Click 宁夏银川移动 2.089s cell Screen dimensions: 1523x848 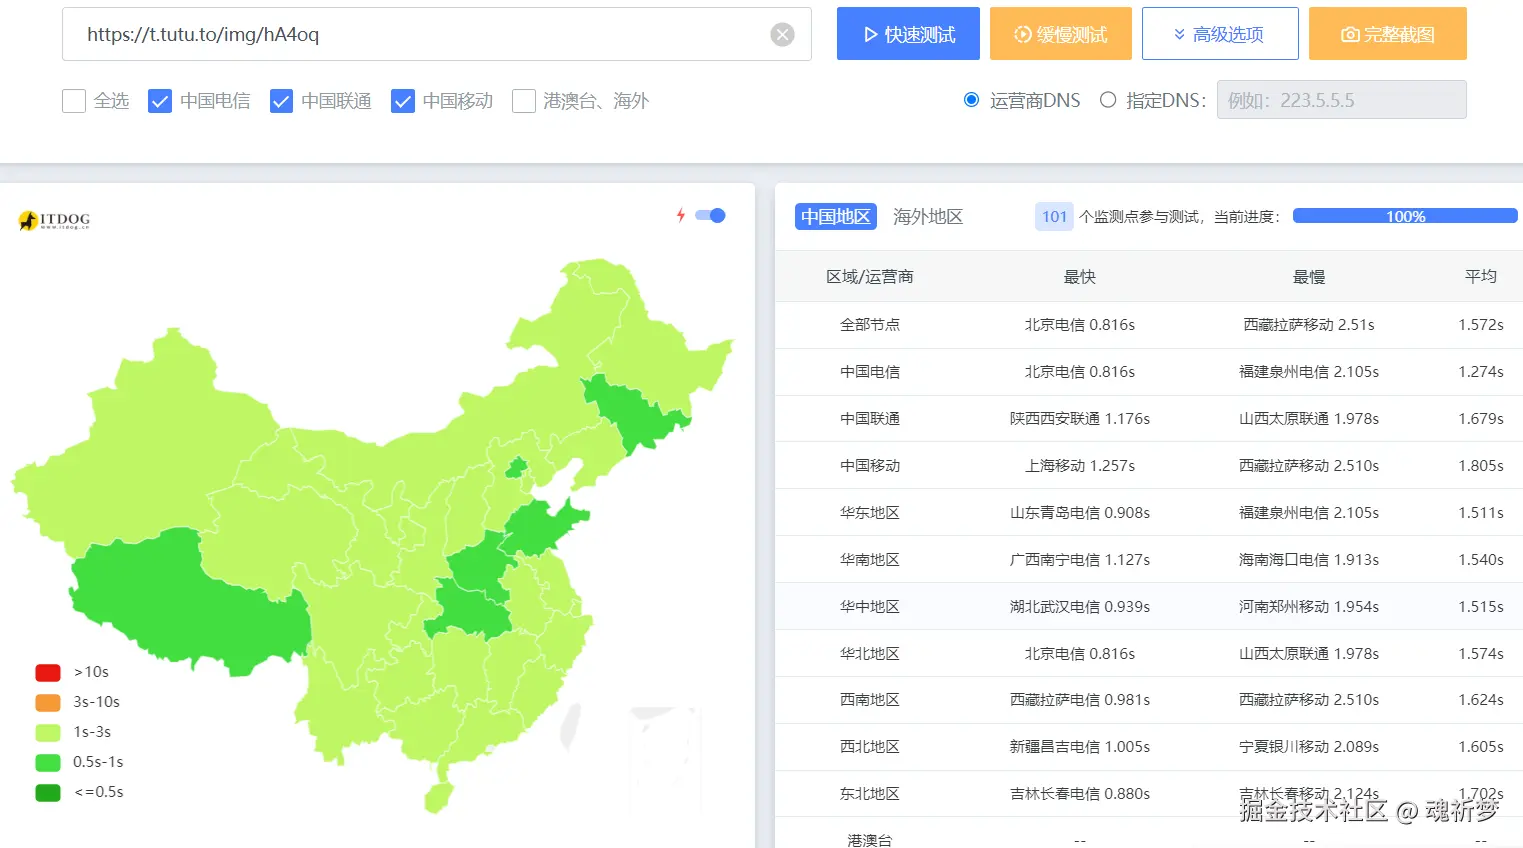(1309, 747)
